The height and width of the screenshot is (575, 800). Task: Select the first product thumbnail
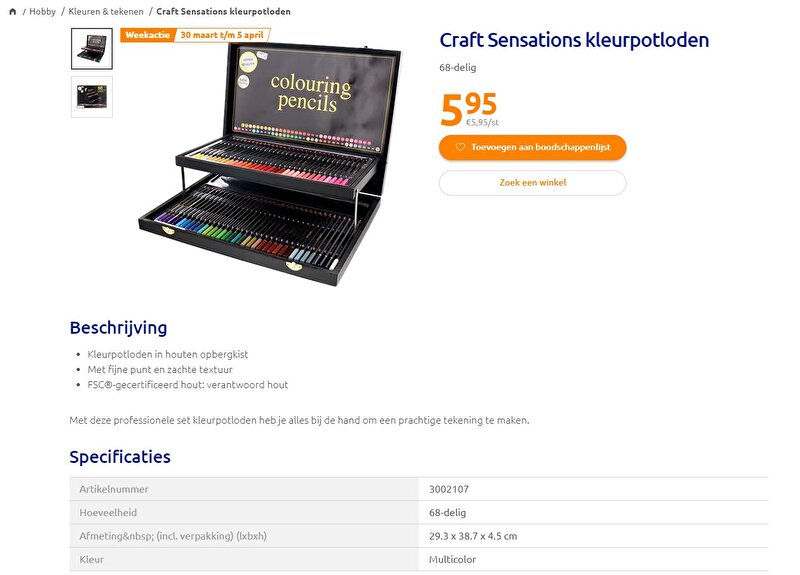pos(92,48)
